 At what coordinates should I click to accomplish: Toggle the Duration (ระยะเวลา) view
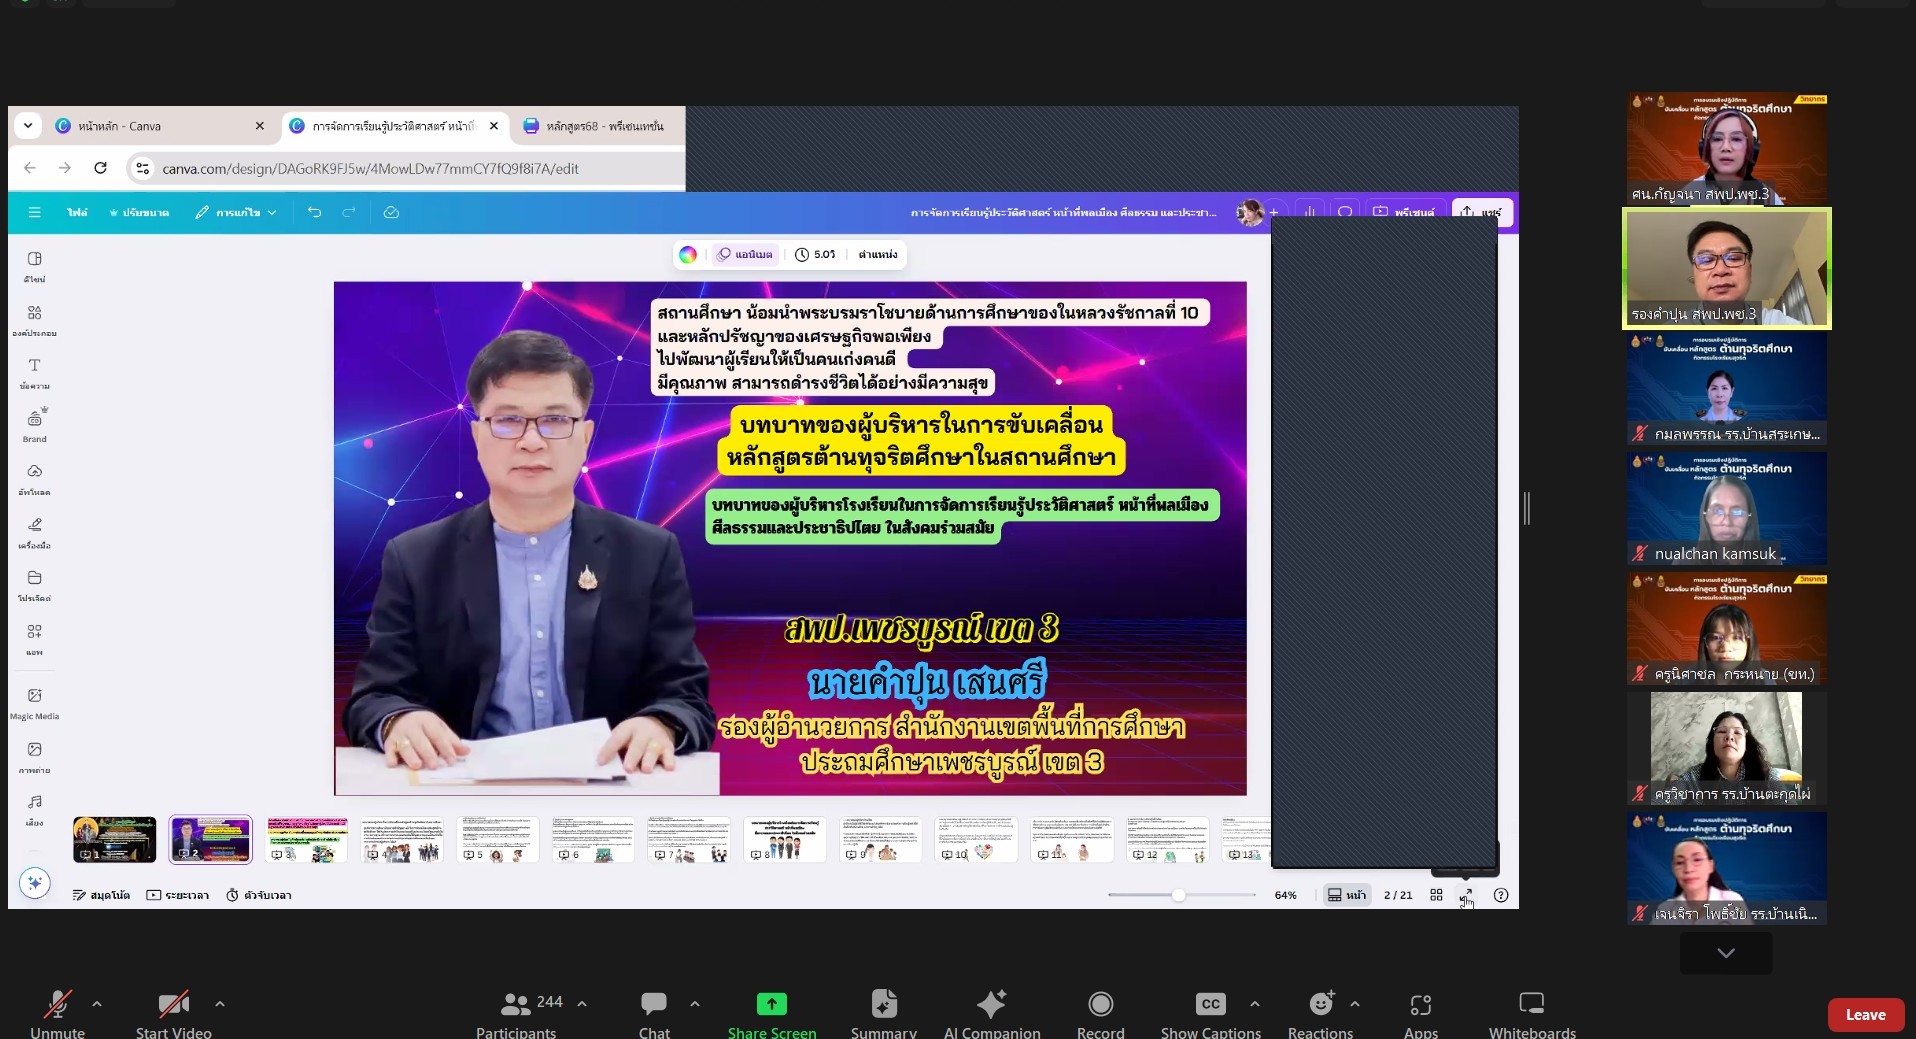coord(177,895)
